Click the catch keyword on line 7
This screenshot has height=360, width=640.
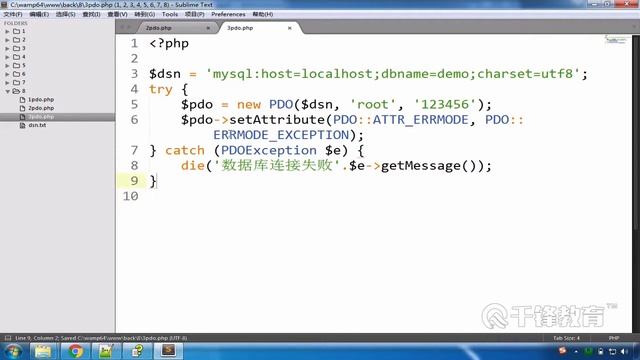pyautogui.click(x=184, y=151)
